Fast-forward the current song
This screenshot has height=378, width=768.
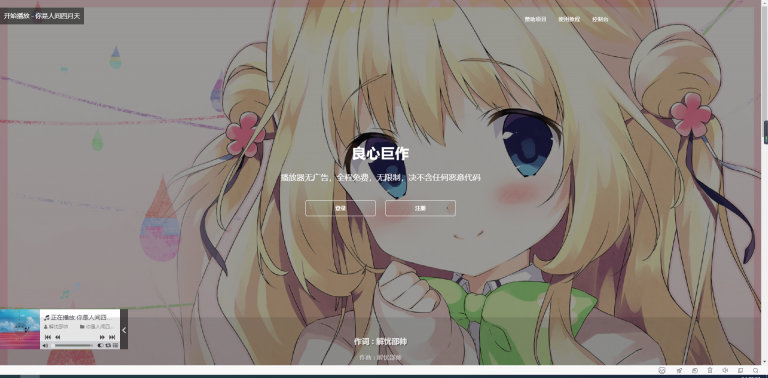point(102,337)
